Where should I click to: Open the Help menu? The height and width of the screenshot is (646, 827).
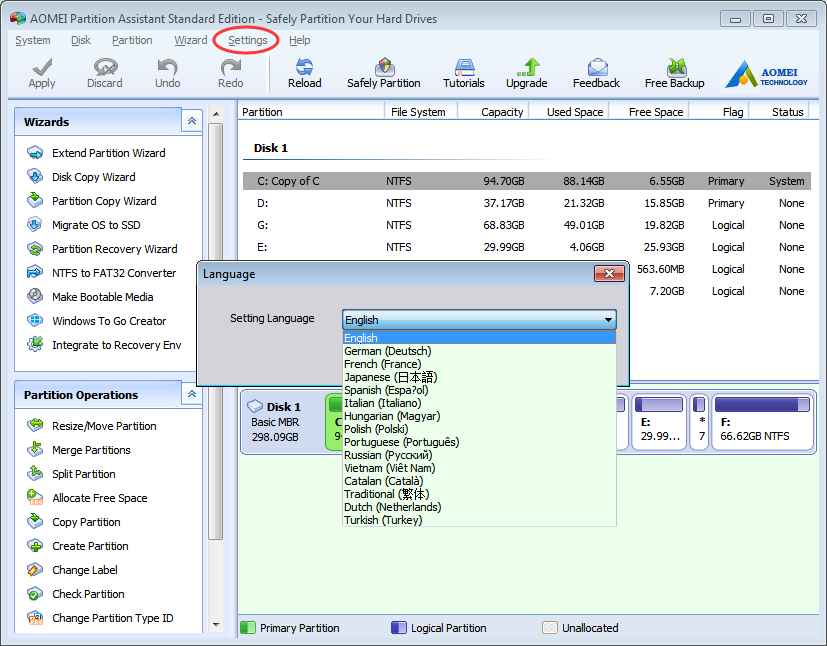[299, 40]
